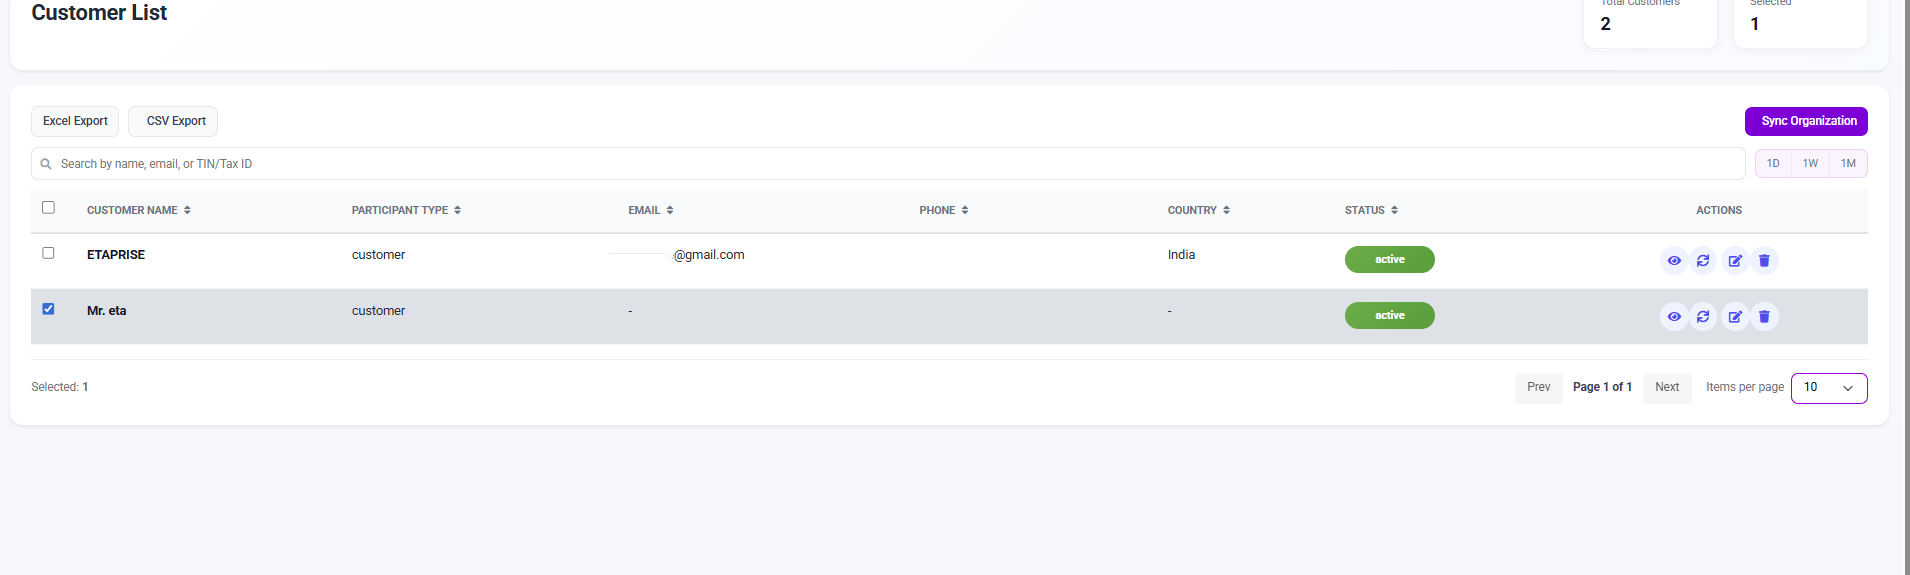This screenshot has height=575, width=1910.
Task: Sort by Country column arrows
Action: pos(1226,210)
